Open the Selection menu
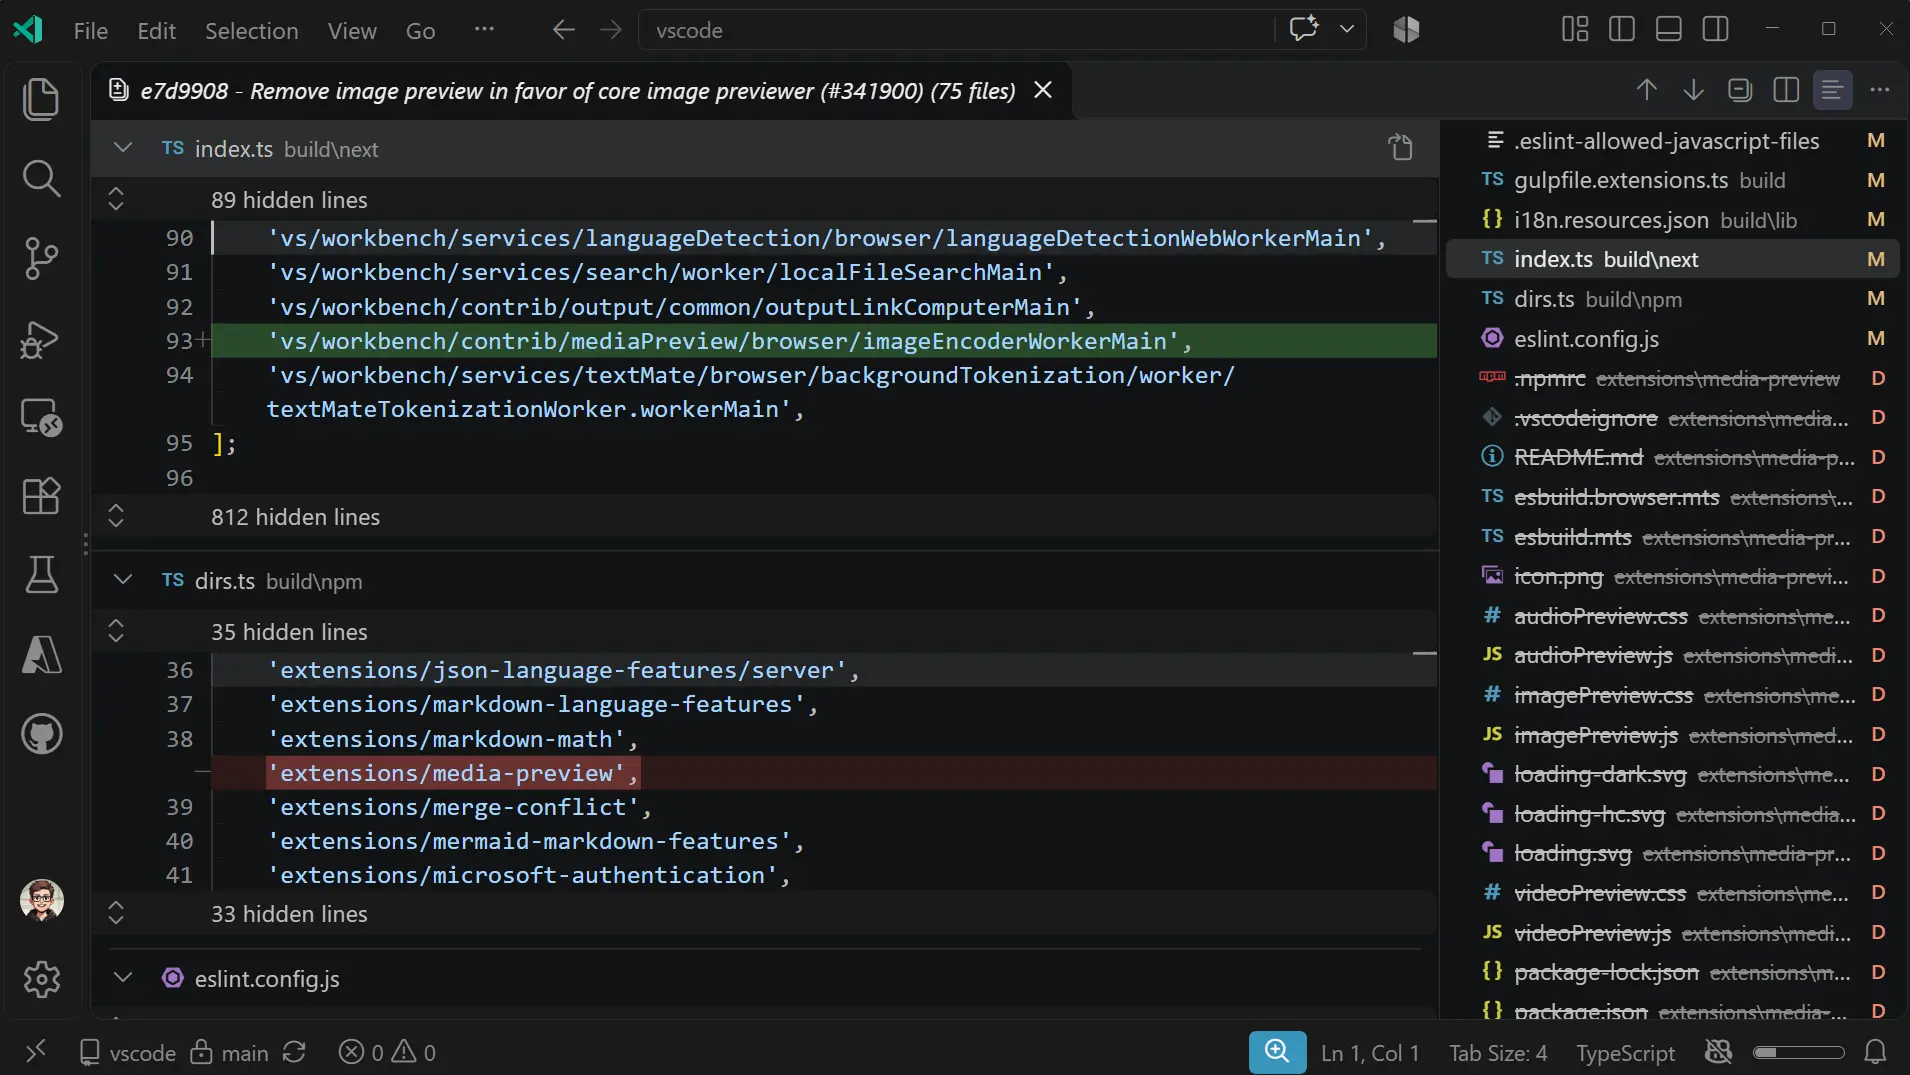 pos(251,30)
